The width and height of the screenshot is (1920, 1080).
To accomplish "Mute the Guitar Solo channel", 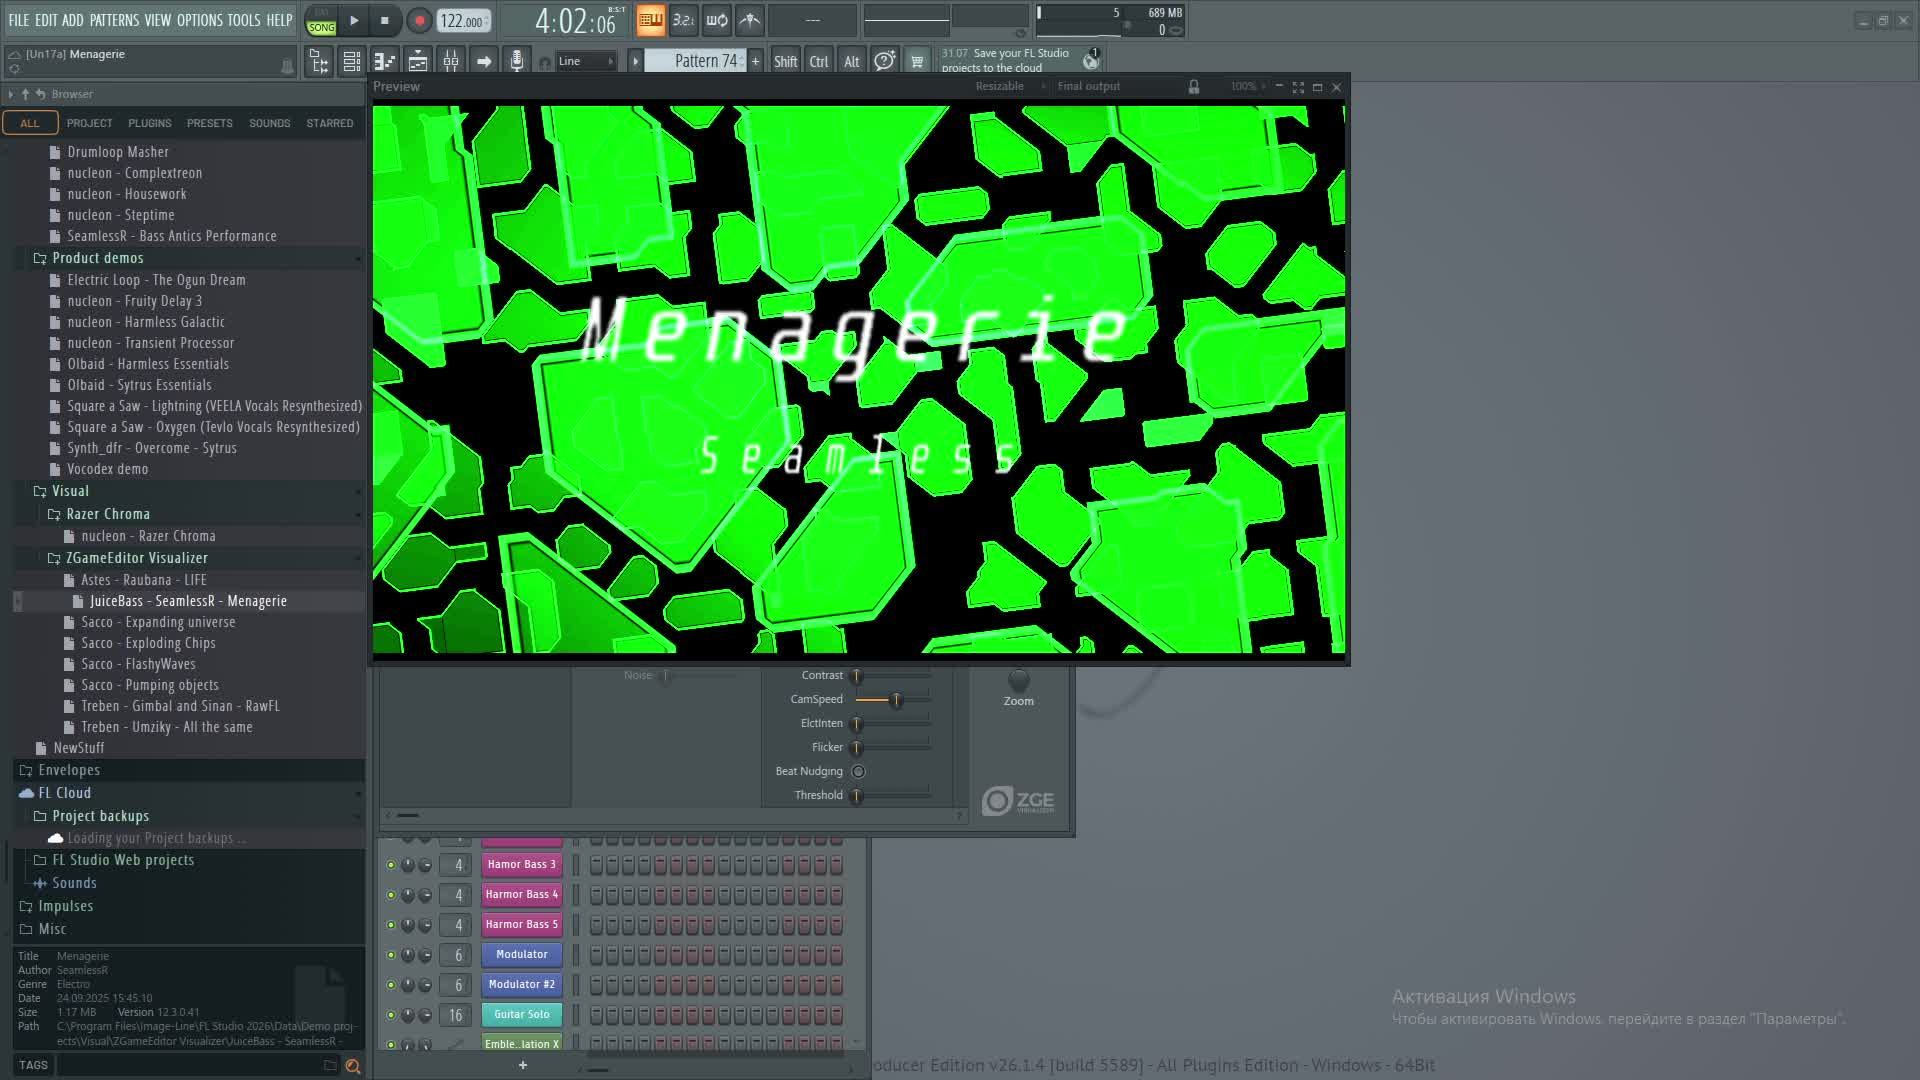I will 391,1015.
